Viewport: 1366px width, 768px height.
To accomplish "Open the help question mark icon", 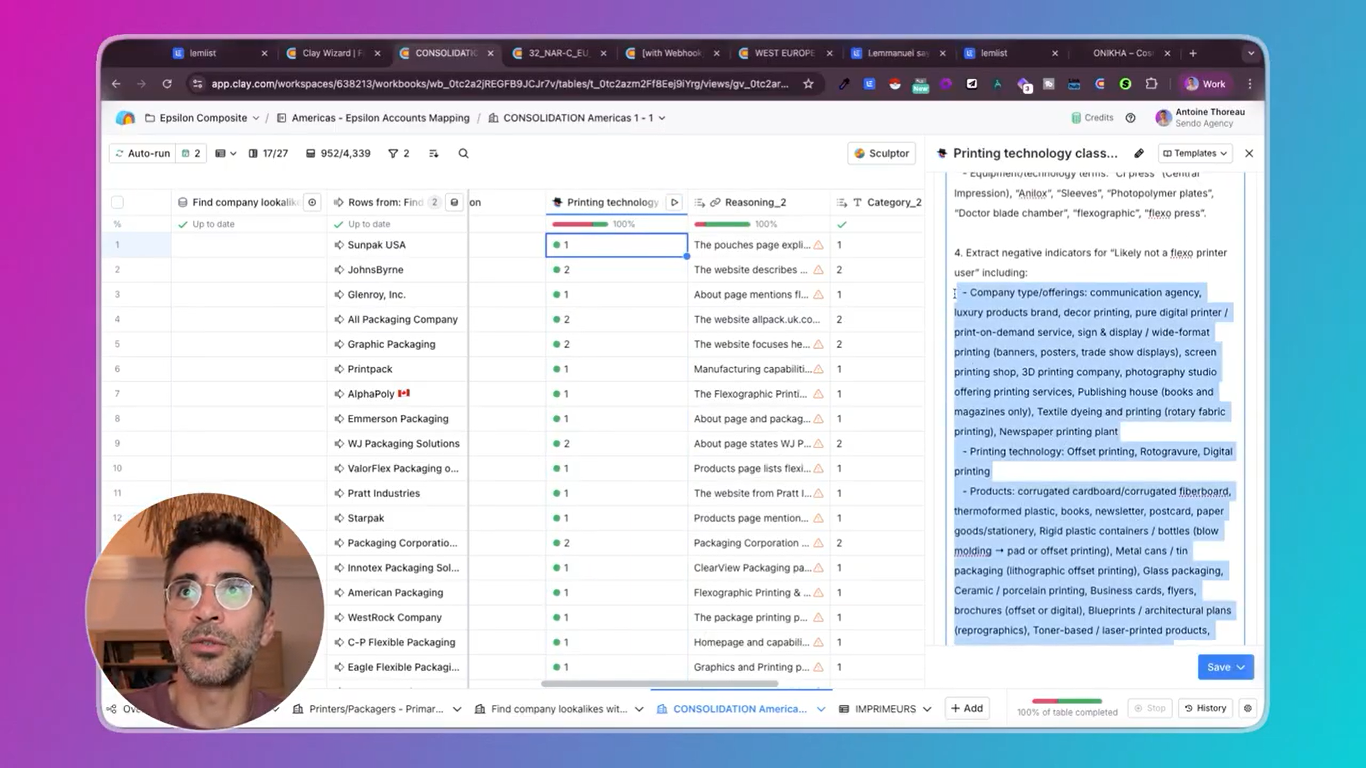I will 1130,118.
